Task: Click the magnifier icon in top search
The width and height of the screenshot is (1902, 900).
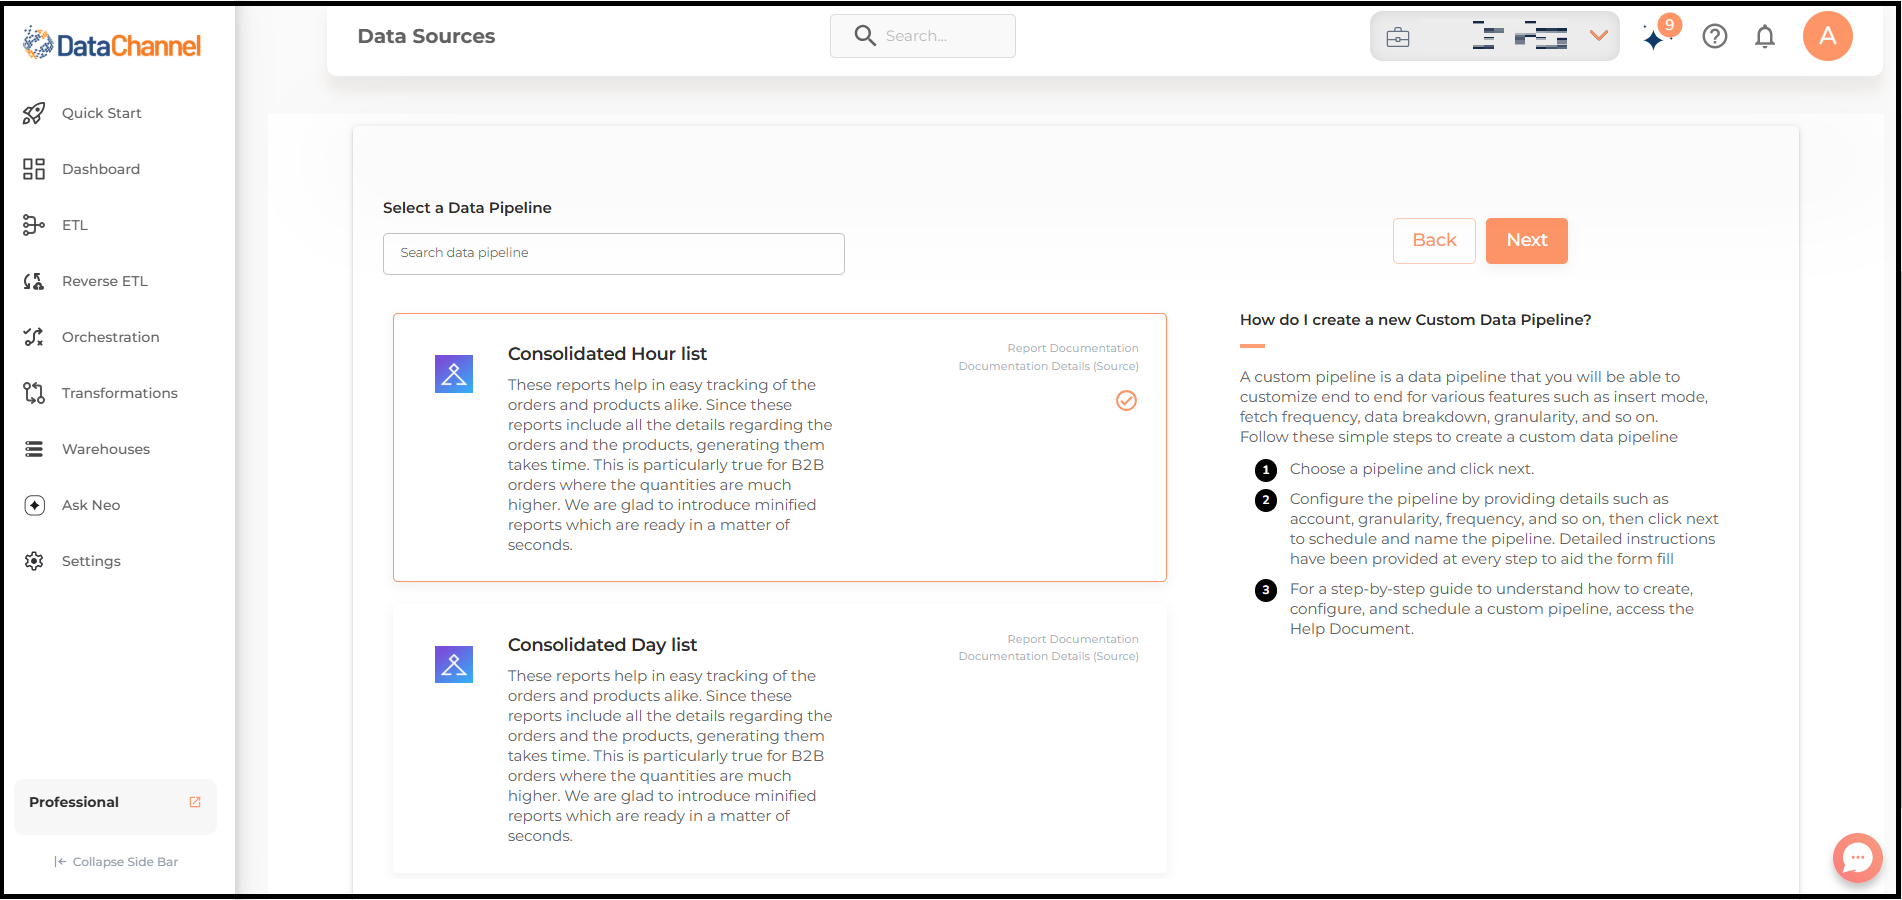Action: point(865,36)
